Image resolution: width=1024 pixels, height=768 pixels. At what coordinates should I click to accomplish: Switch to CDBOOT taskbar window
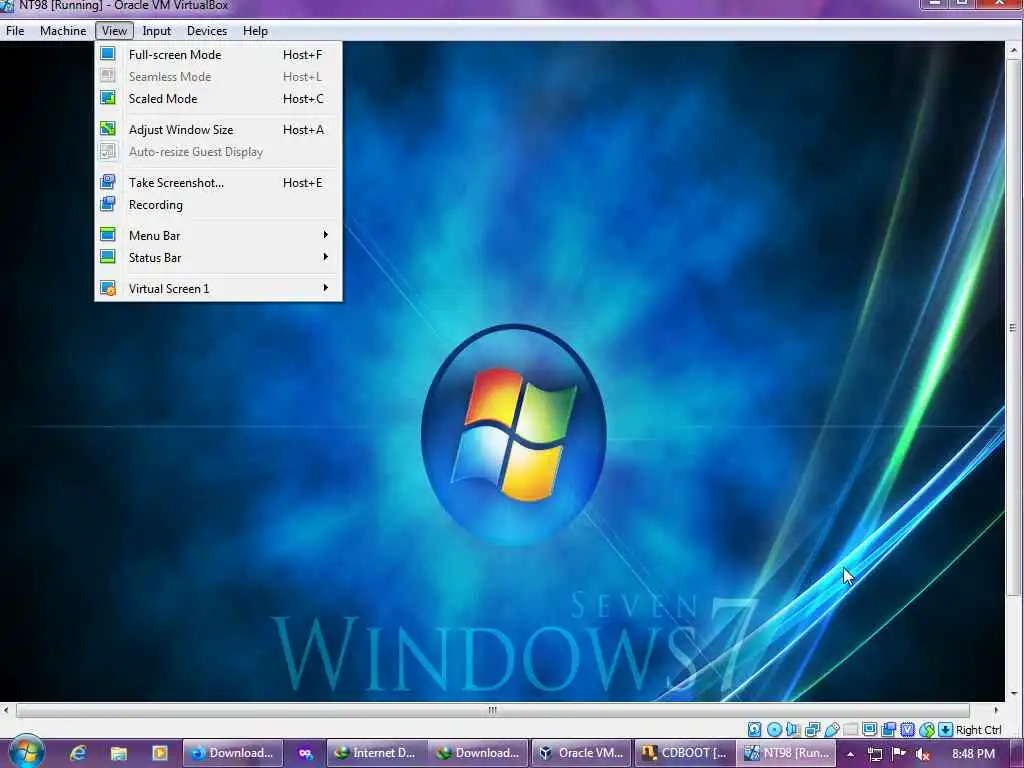[684, 753]
